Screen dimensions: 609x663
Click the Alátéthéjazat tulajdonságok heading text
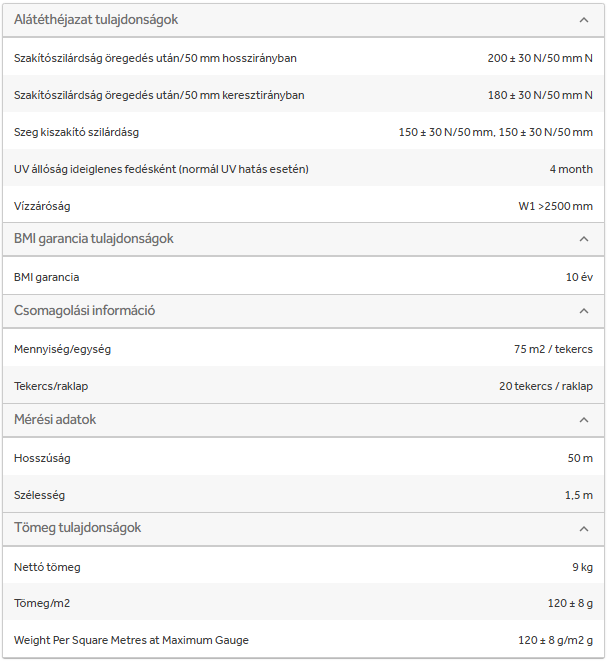pyautogui.click(x=96, y=20)
